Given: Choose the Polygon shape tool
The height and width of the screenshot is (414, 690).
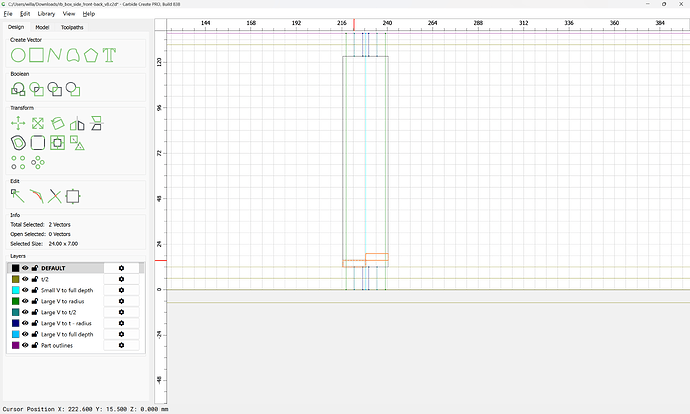Looking at the screenshot, I should point(90,54).
